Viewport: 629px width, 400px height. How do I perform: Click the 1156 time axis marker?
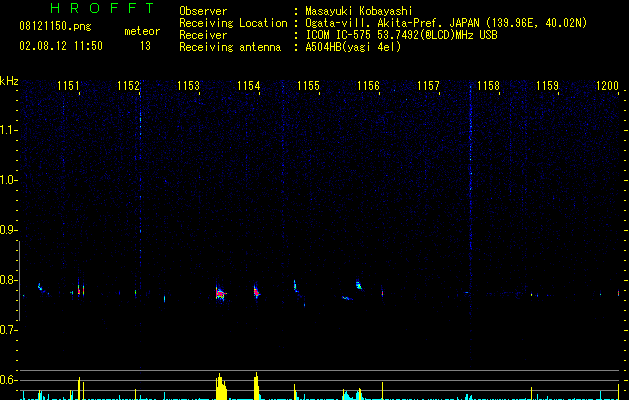point(368,86)
